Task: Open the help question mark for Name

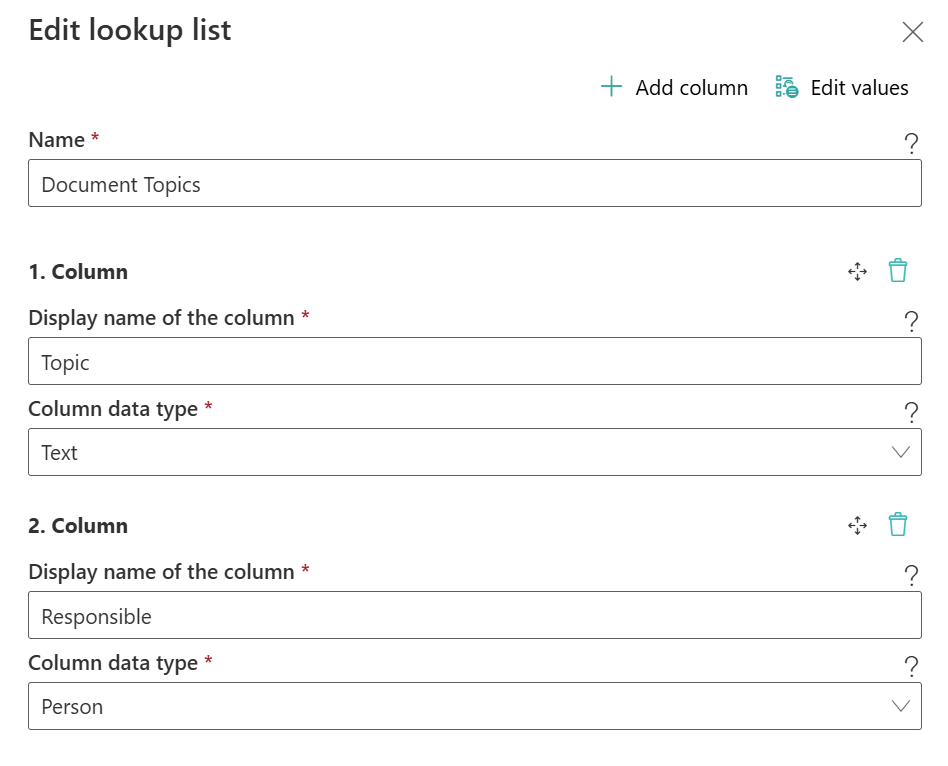Action: [911, 144]
